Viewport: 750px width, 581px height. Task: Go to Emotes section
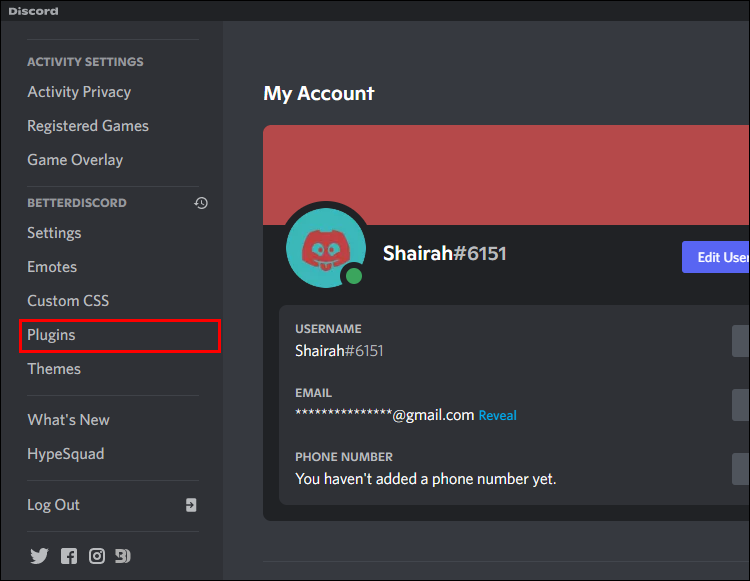pos(52,267)
